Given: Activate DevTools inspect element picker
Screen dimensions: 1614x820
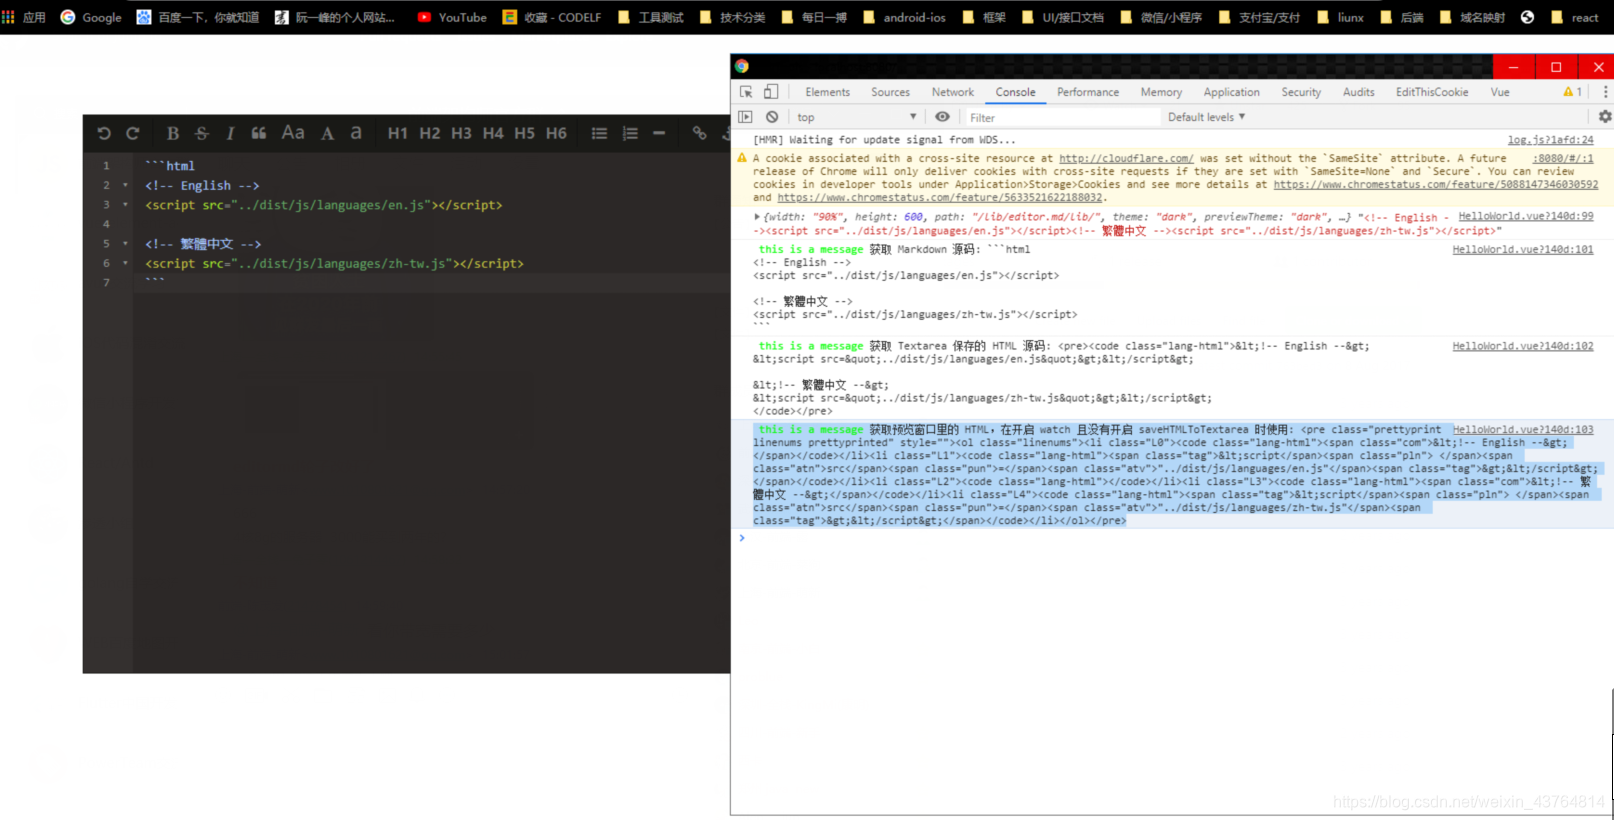Looking at the screenshot, I should [x=746, y=92].
